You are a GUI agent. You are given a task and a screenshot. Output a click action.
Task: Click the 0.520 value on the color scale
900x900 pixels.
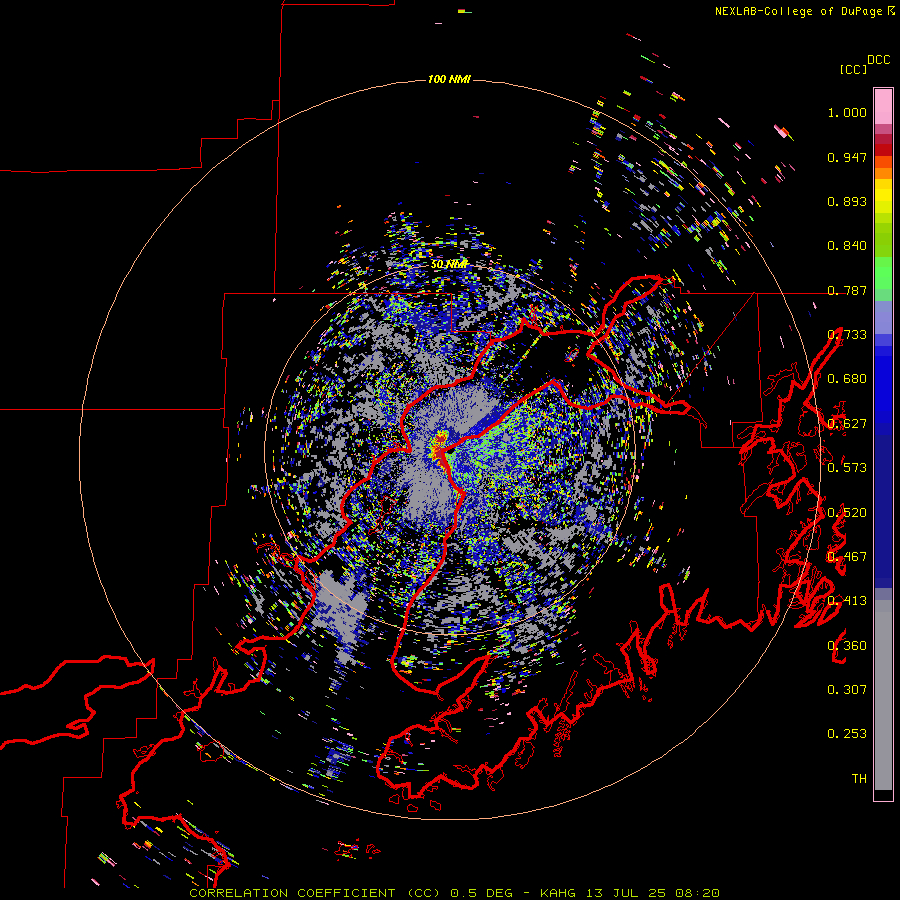(x=847, y=512)
